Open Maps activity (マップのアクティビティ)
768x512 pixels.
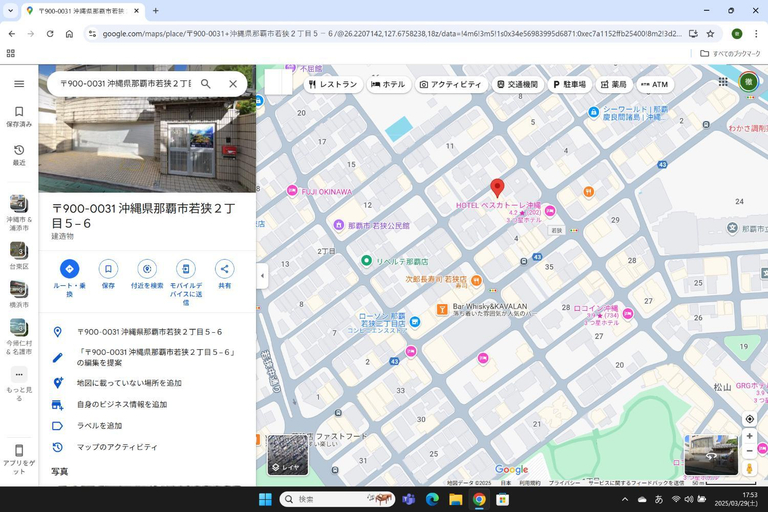point(147,447)
